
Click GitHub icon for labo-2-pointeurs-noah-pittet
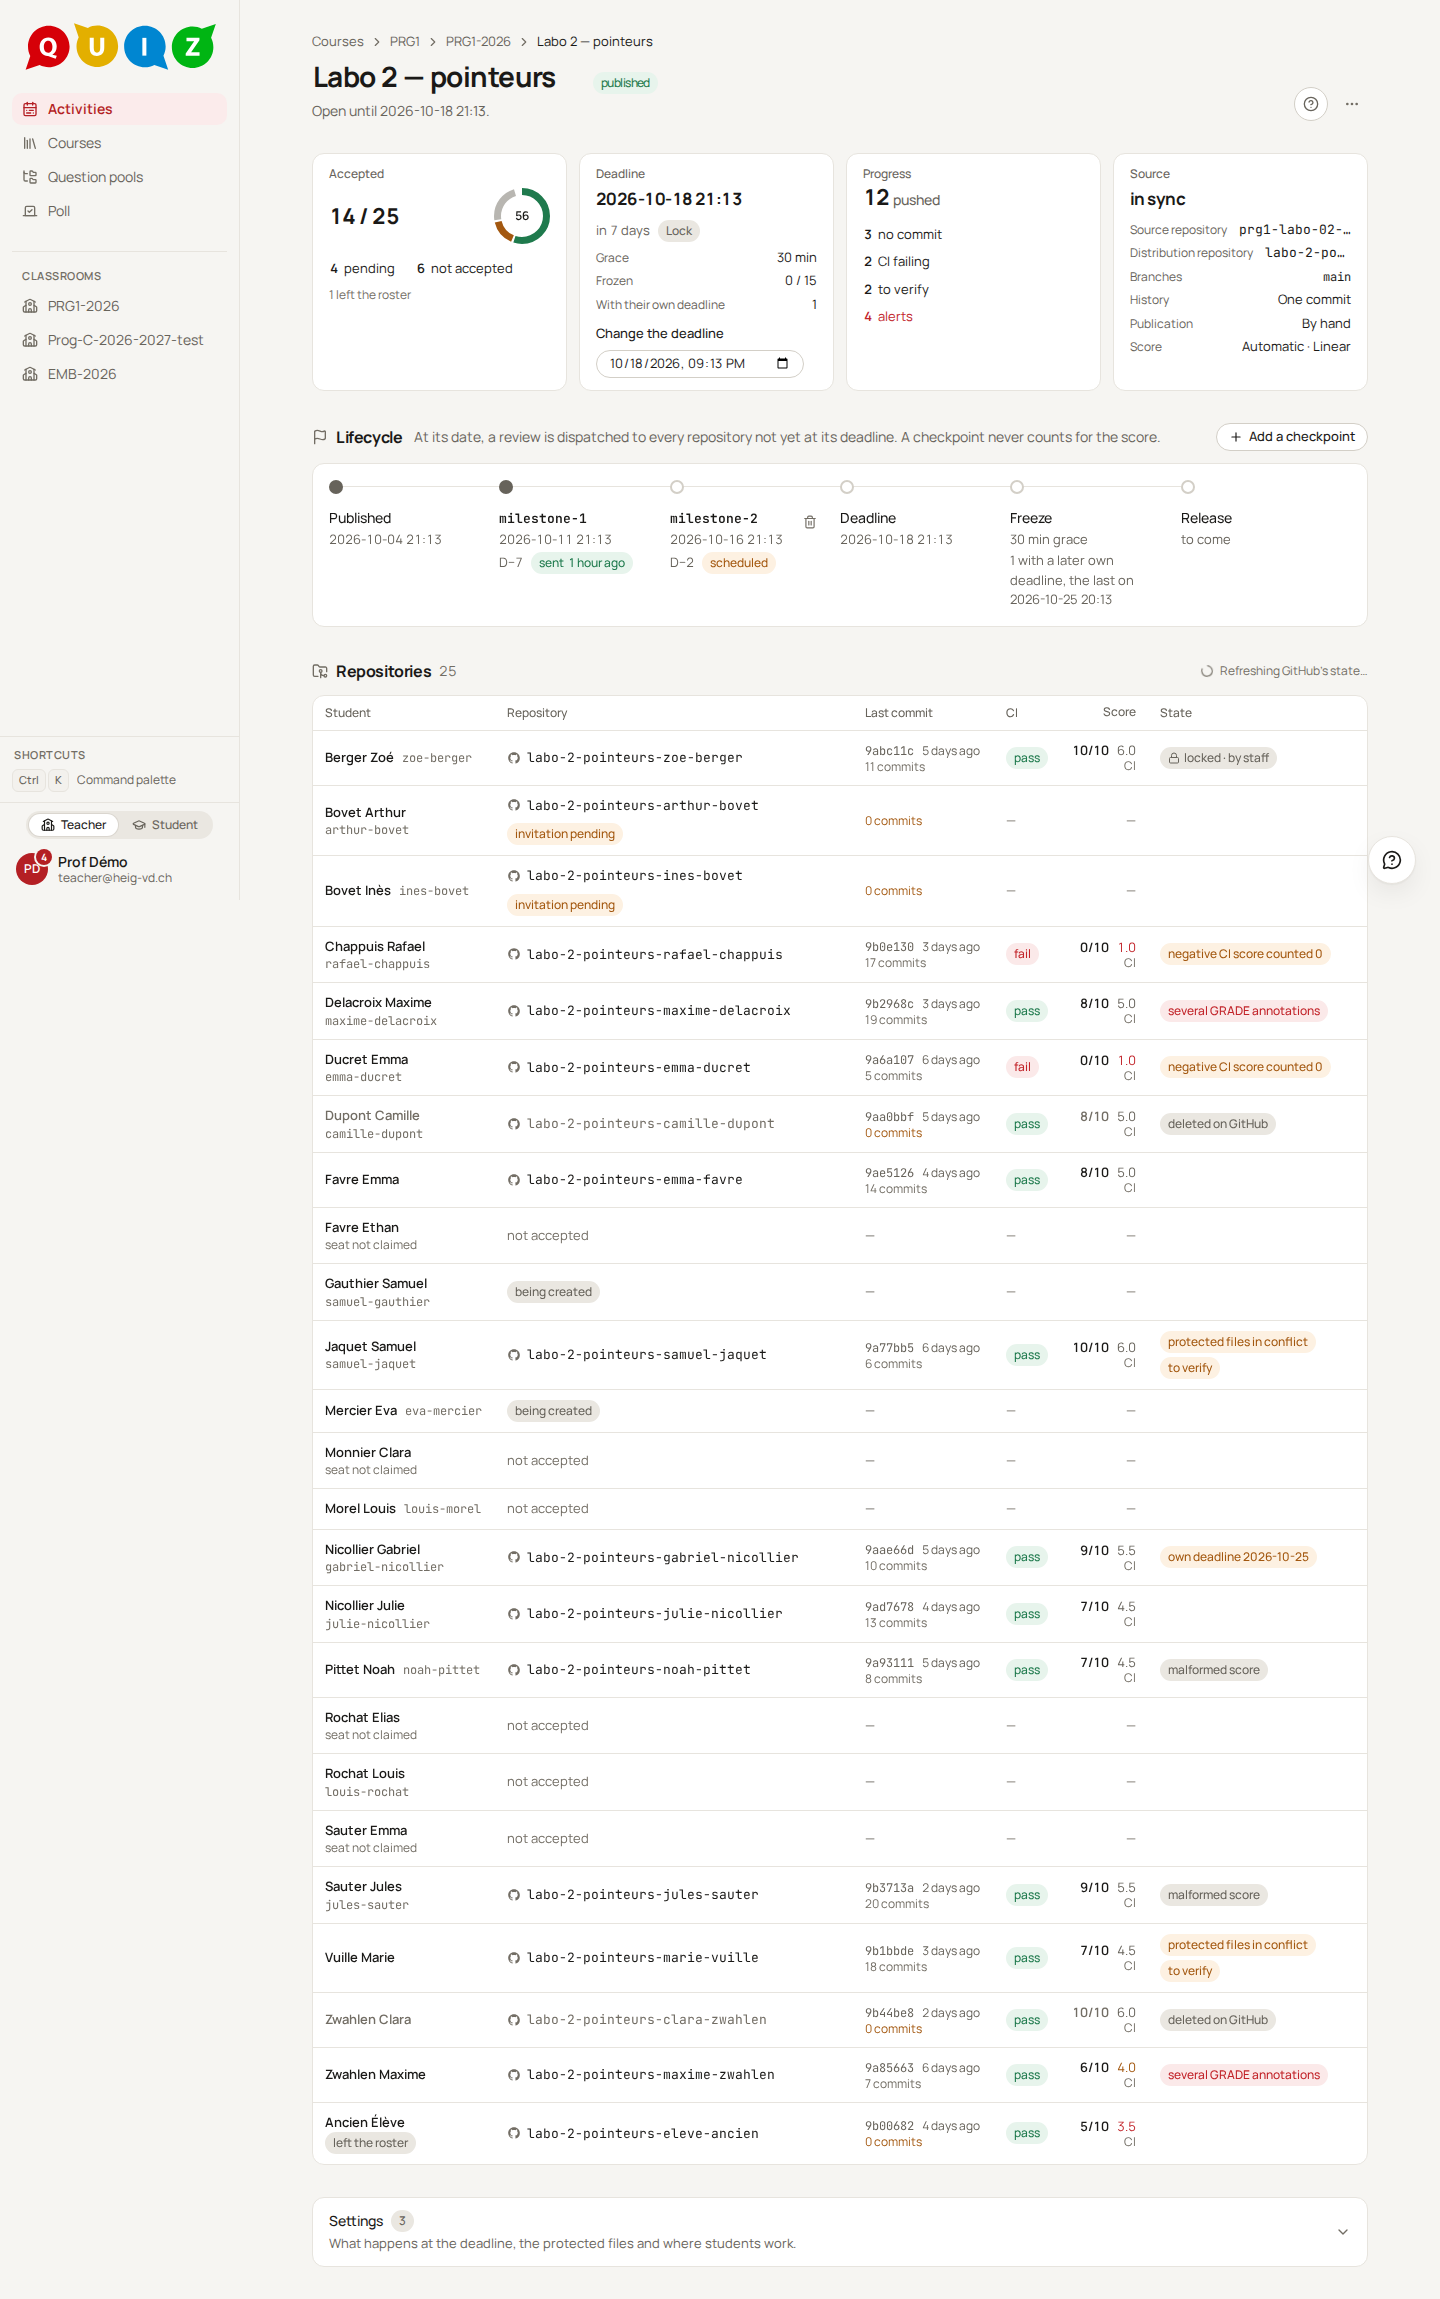coord(514,1670)
